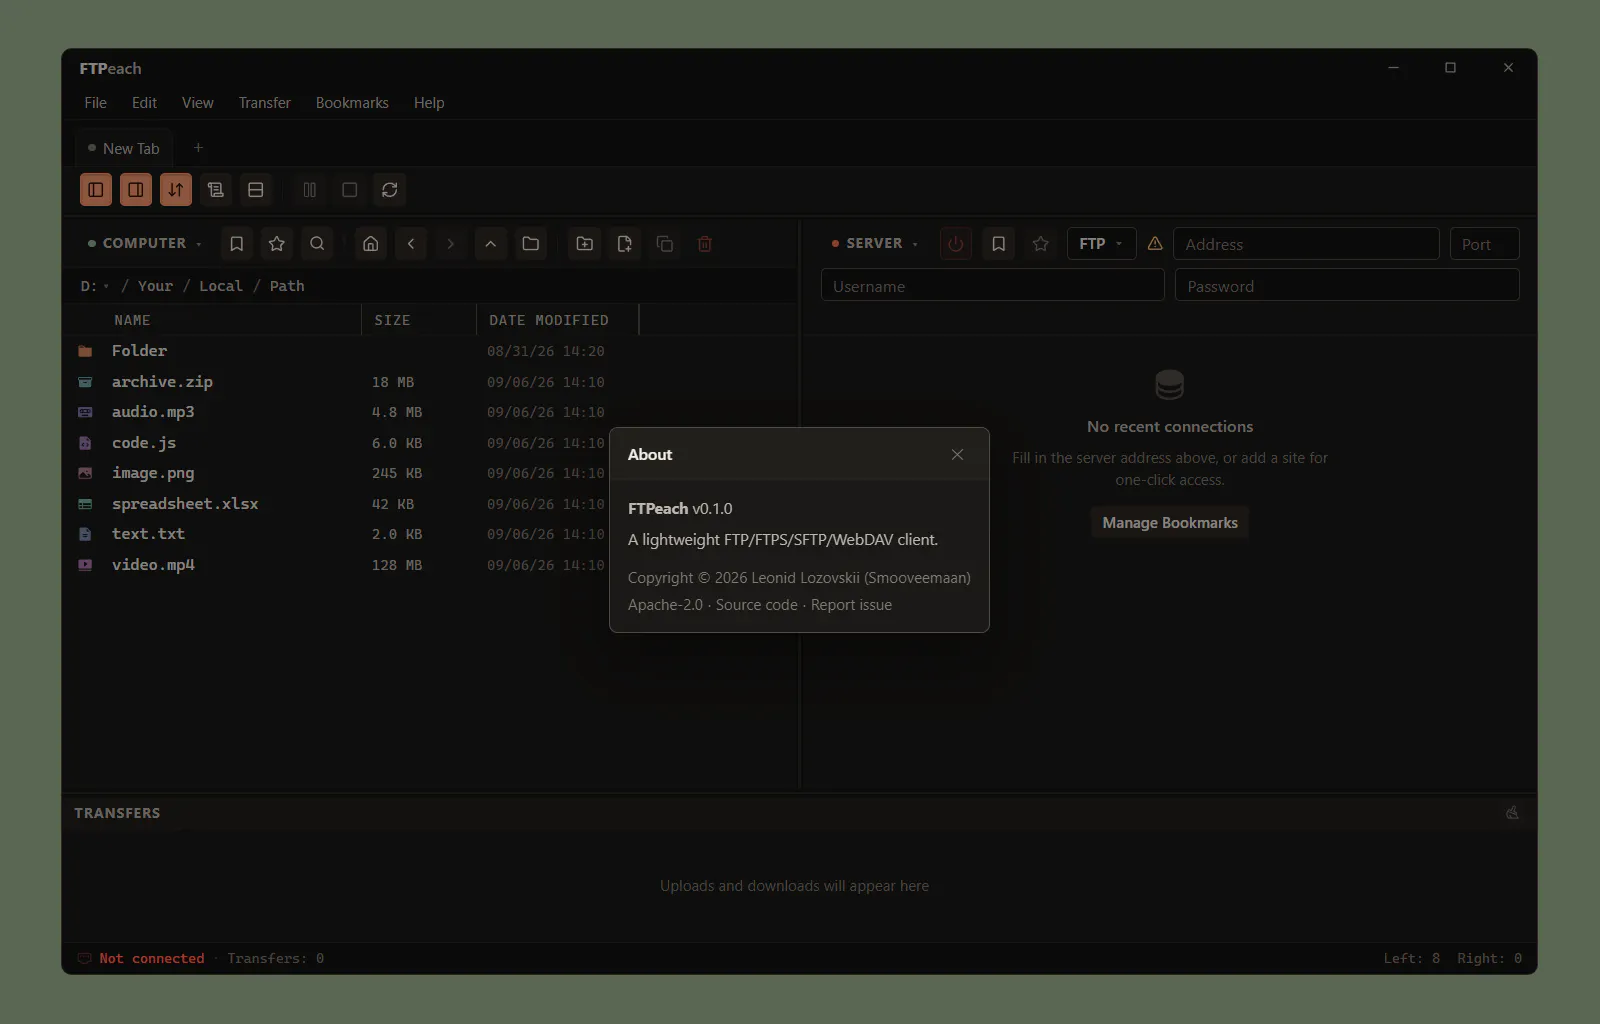Image resolution: width=1600 pixels, height=1024 pixels.
Task: Click the star icon in Server pane
Action: pos(1041,244)
